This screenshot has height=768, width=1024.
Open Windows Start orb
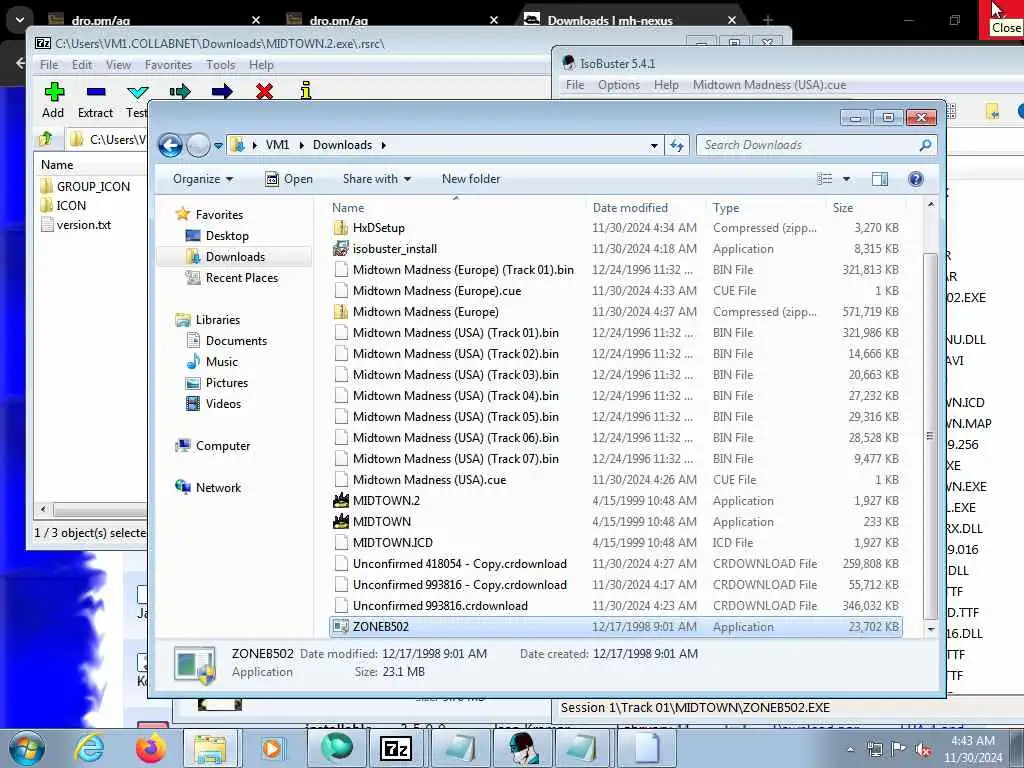pyautogui.click(x=27, y=748)
